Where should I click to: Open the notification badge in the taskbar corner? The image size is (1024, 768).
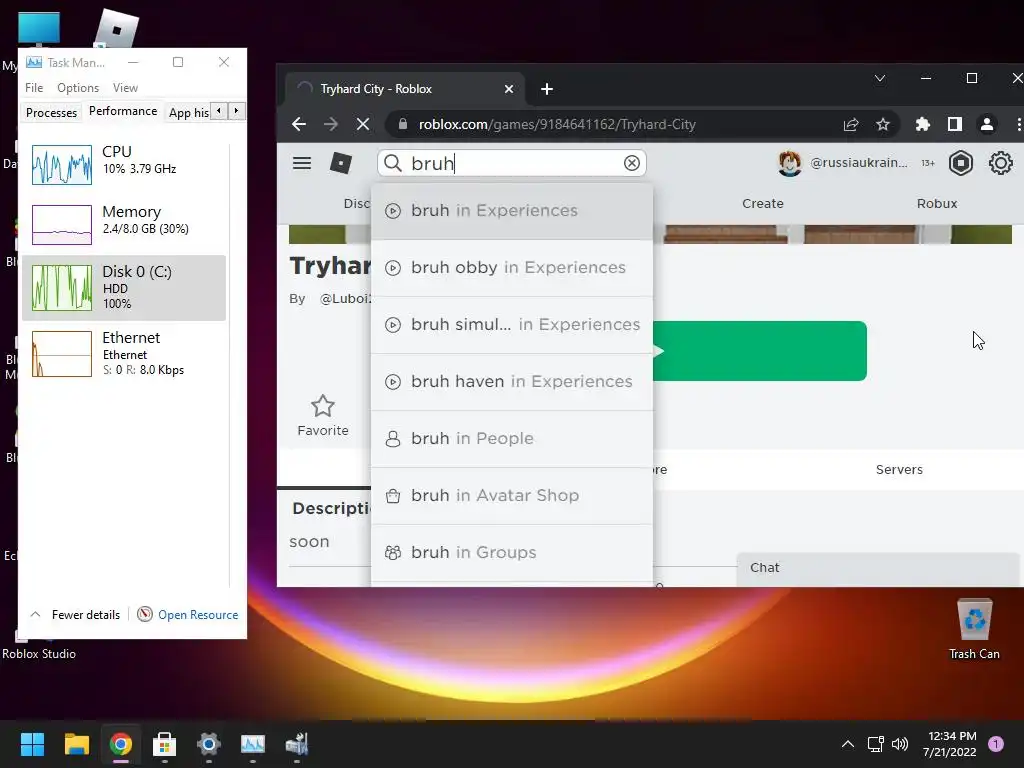[996, 744]
